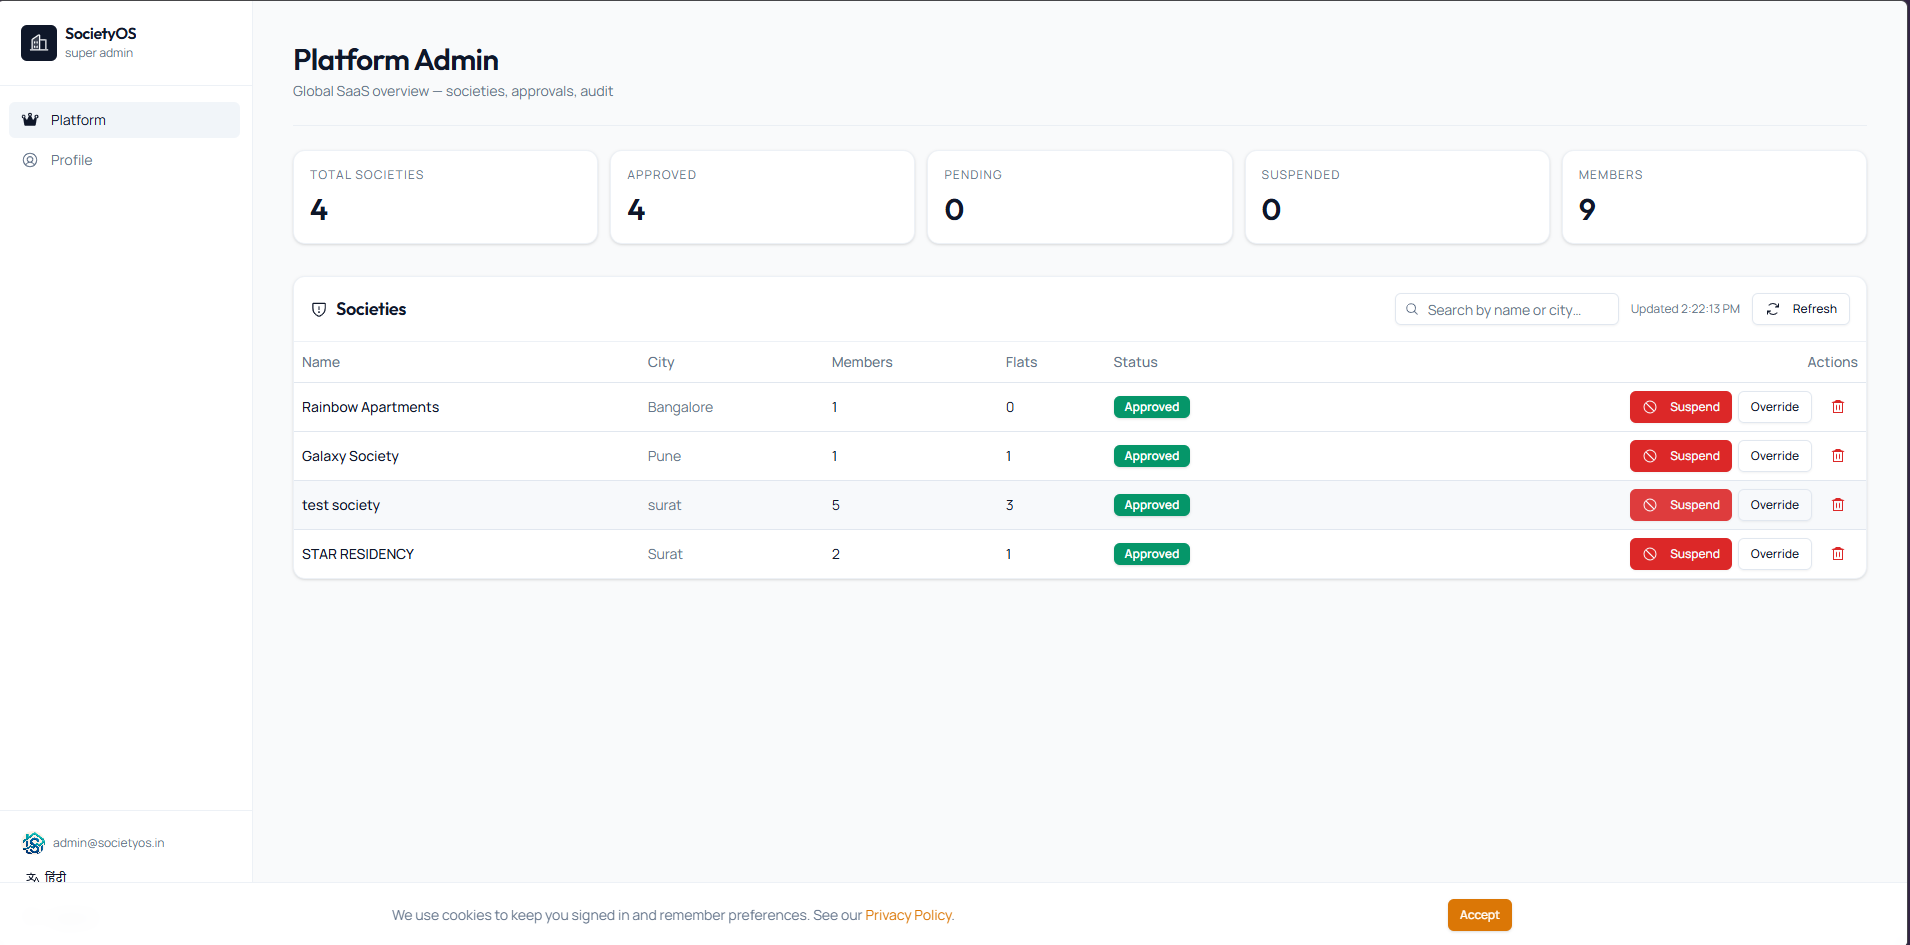Override test society status
Viewport: 1910px width, 945px height.
pyautogui.click(x=1774, y=505)
